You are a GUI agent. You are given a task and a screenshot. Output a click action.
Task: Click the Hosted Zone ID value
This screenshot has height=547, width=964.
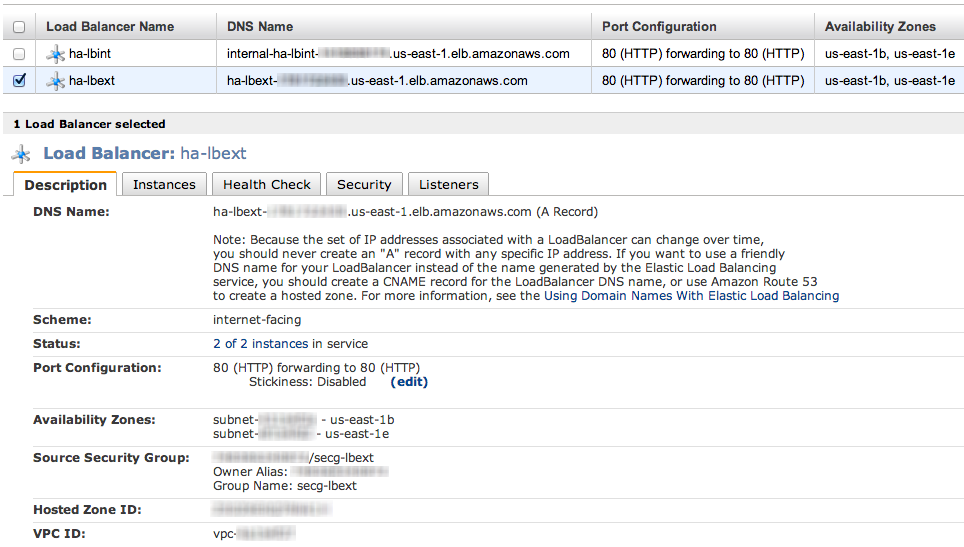[x=272, y=509]
